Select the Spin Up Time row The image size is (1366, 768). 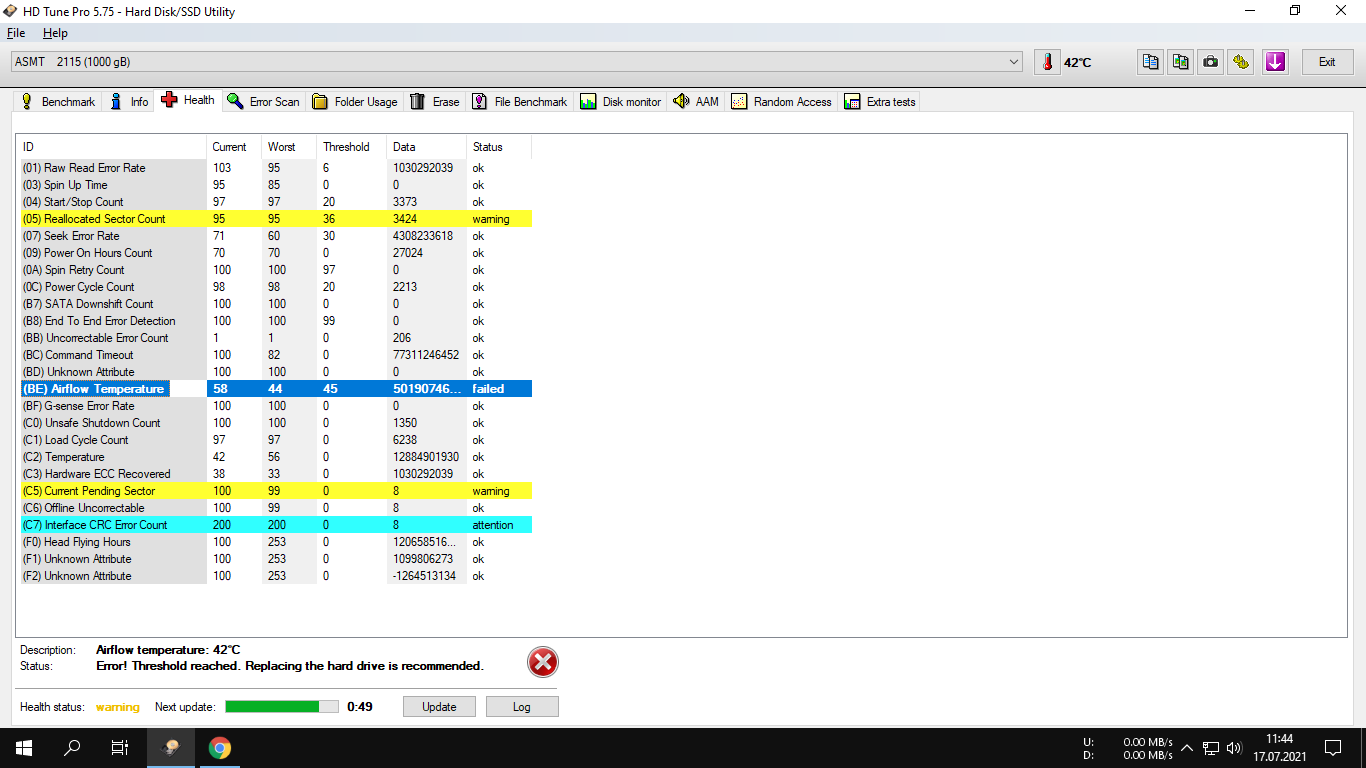pos(276,185)
